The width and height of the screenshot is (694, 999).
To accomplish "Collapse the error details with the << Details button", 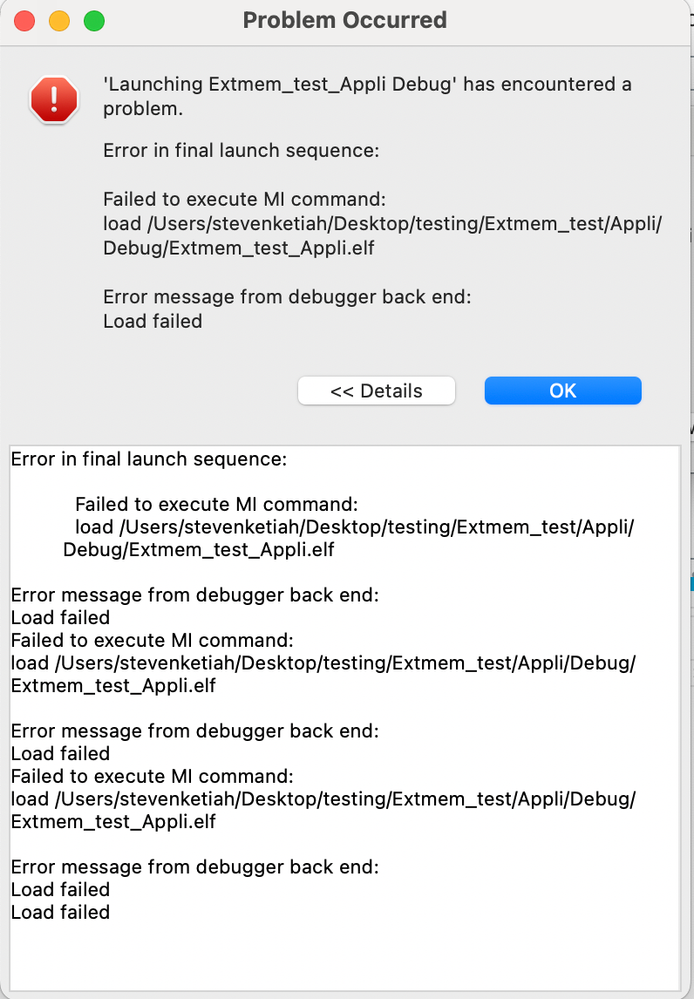I will pos(376,390).
